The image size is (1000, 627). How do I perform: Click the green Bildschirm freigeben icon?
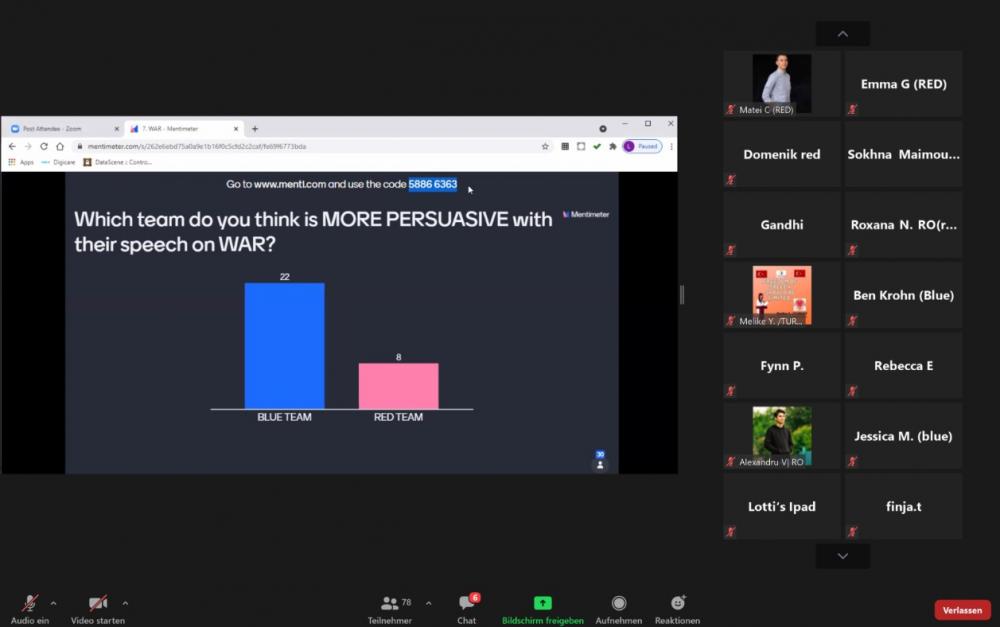(542, 603)
